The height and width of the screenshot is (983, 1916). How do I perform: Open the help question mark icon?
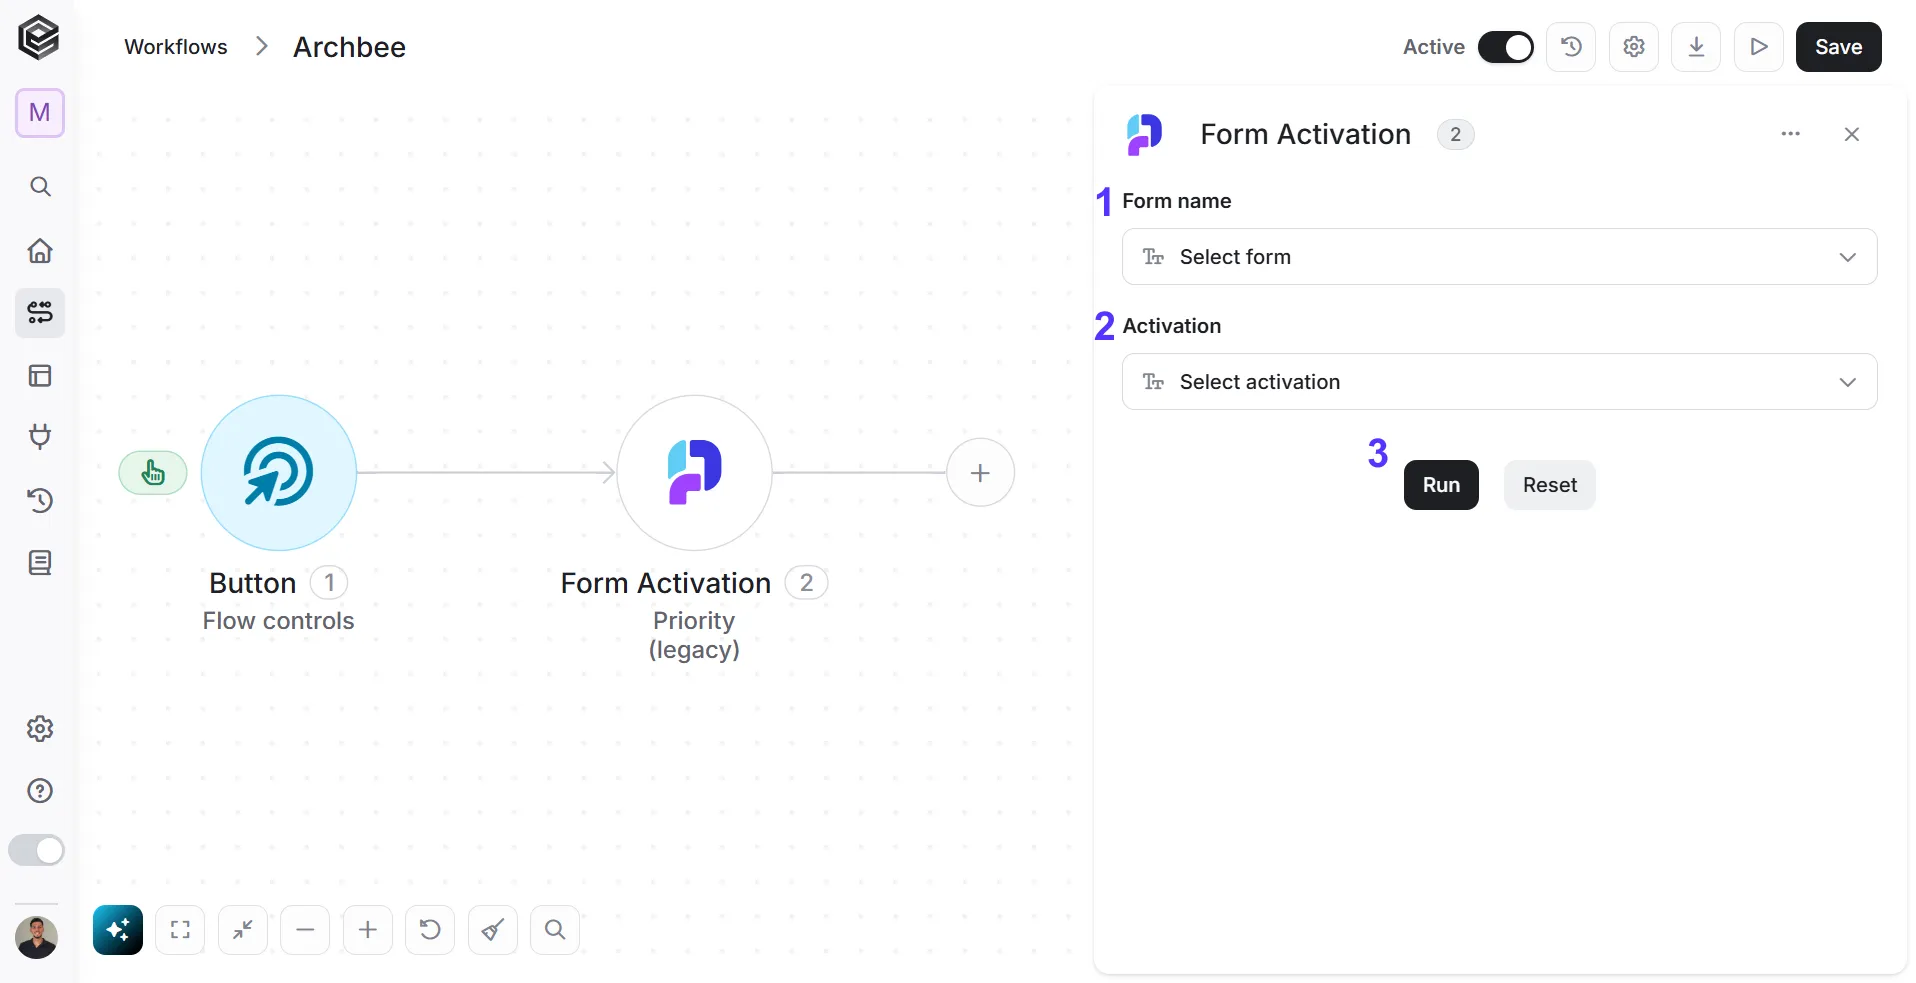(40, 791)
